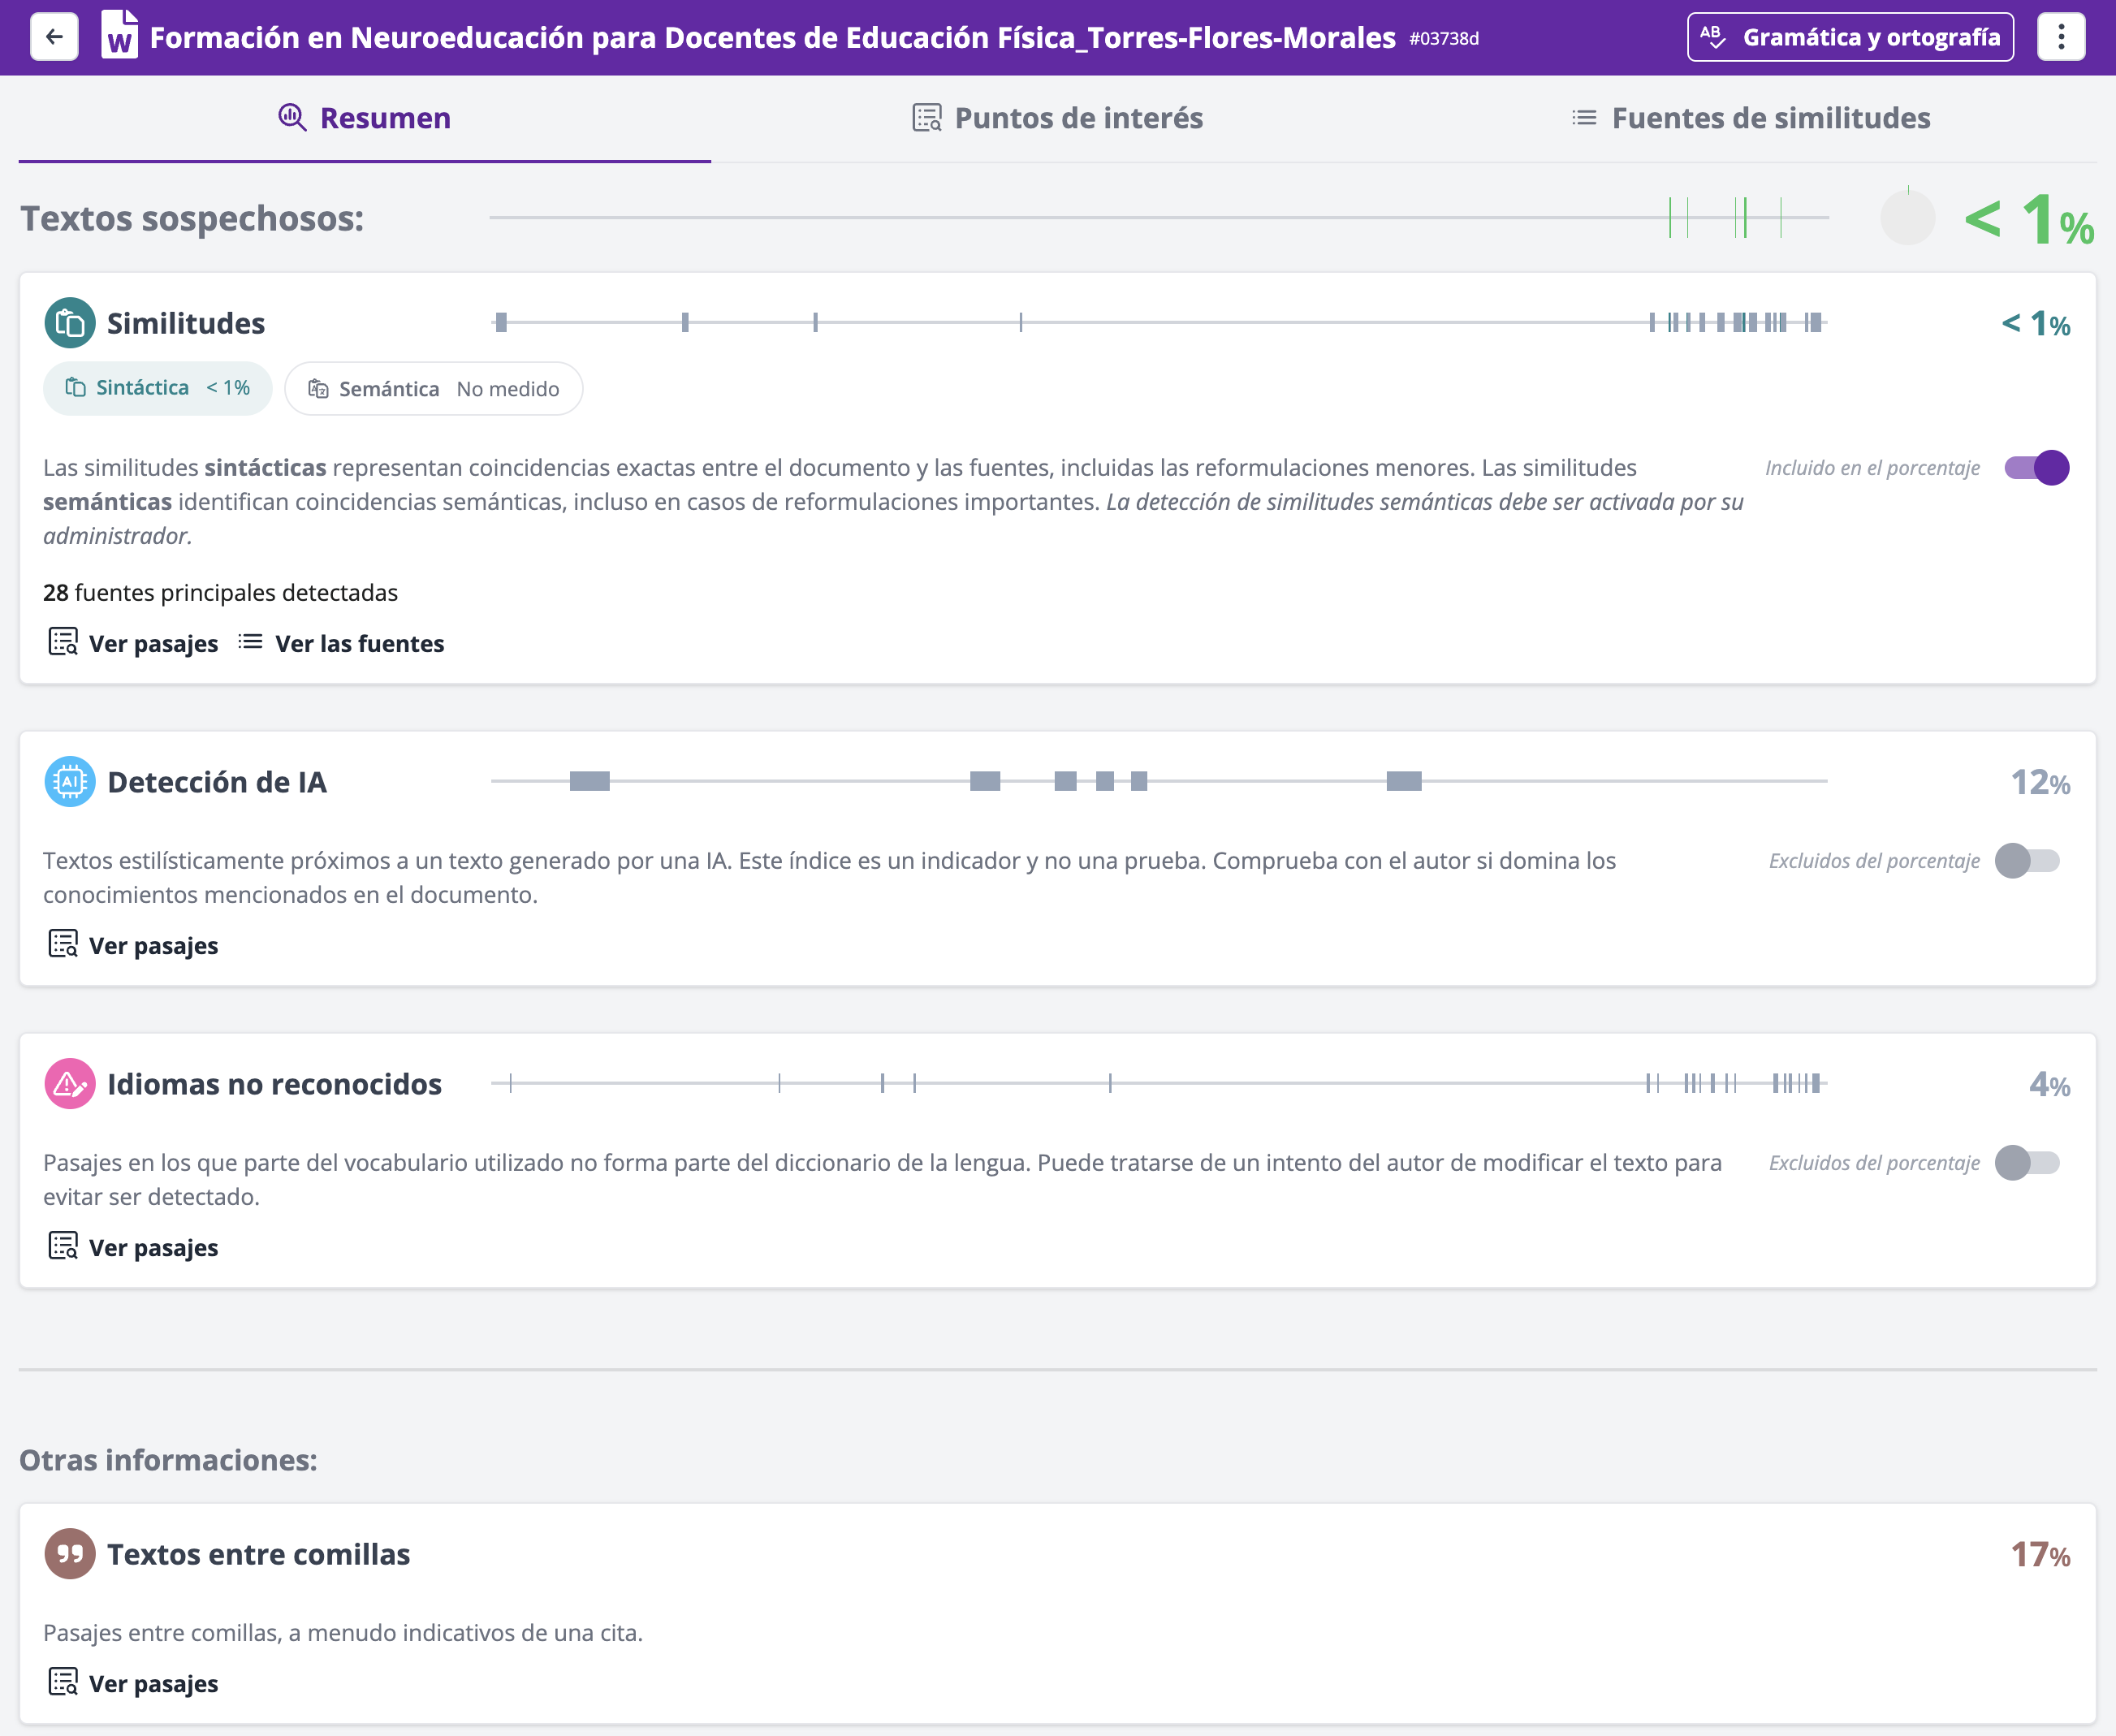
Task: Click the gray circular suspicious-text score indicator
Action: pos(1907,218)
